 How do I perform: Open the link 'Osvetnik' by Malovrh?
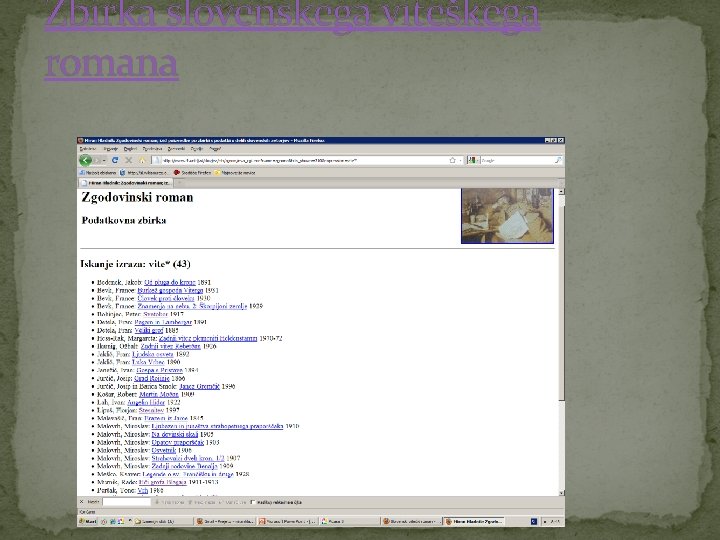[x=163, y=450]
